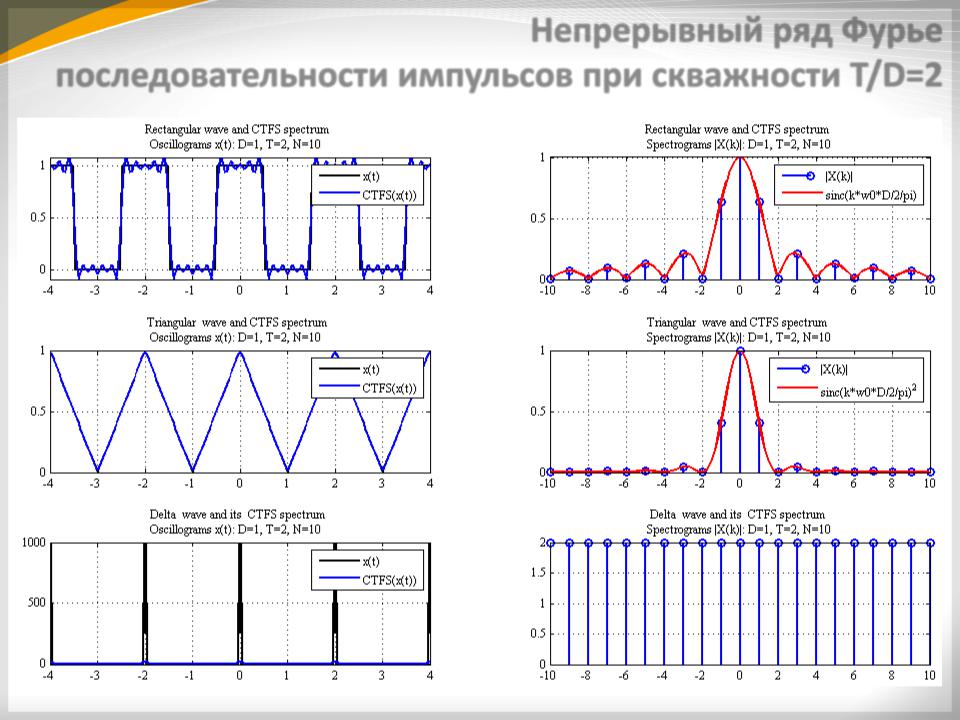Click "x(t)" in the delta oscillogram legend
Viewport: 960px width, 720px height.
pos(371,561)
